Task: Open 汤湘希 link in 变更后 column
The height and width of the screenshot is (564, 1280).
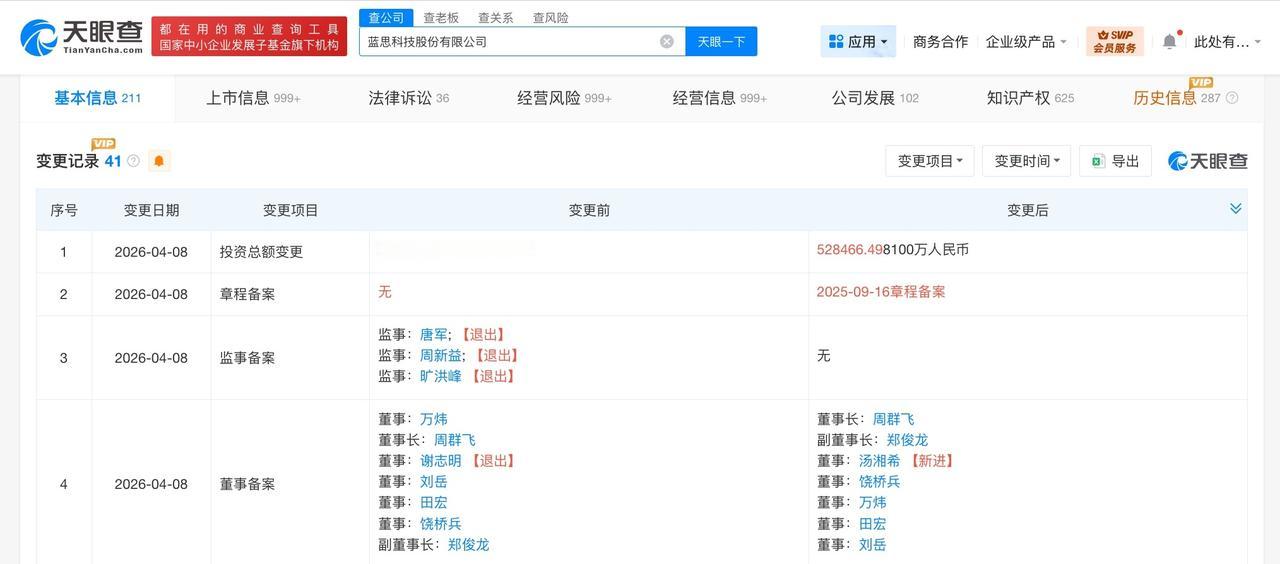Action: tap(880, 461)
